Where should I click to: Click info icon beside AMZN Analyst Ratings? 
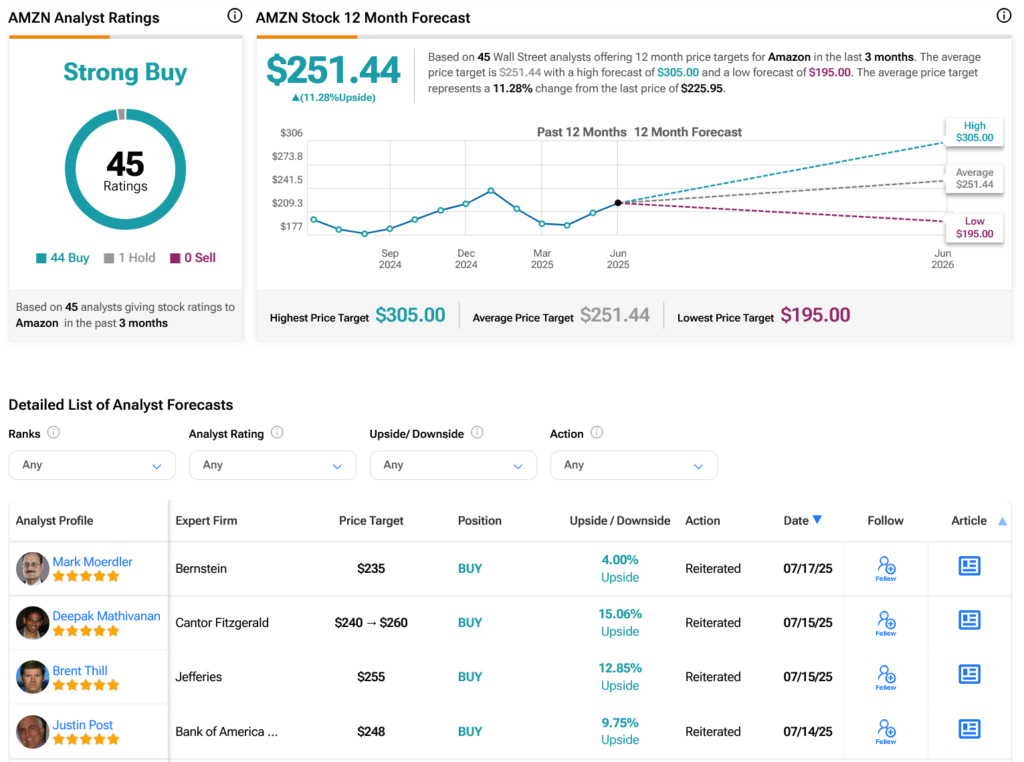[234, 16]
